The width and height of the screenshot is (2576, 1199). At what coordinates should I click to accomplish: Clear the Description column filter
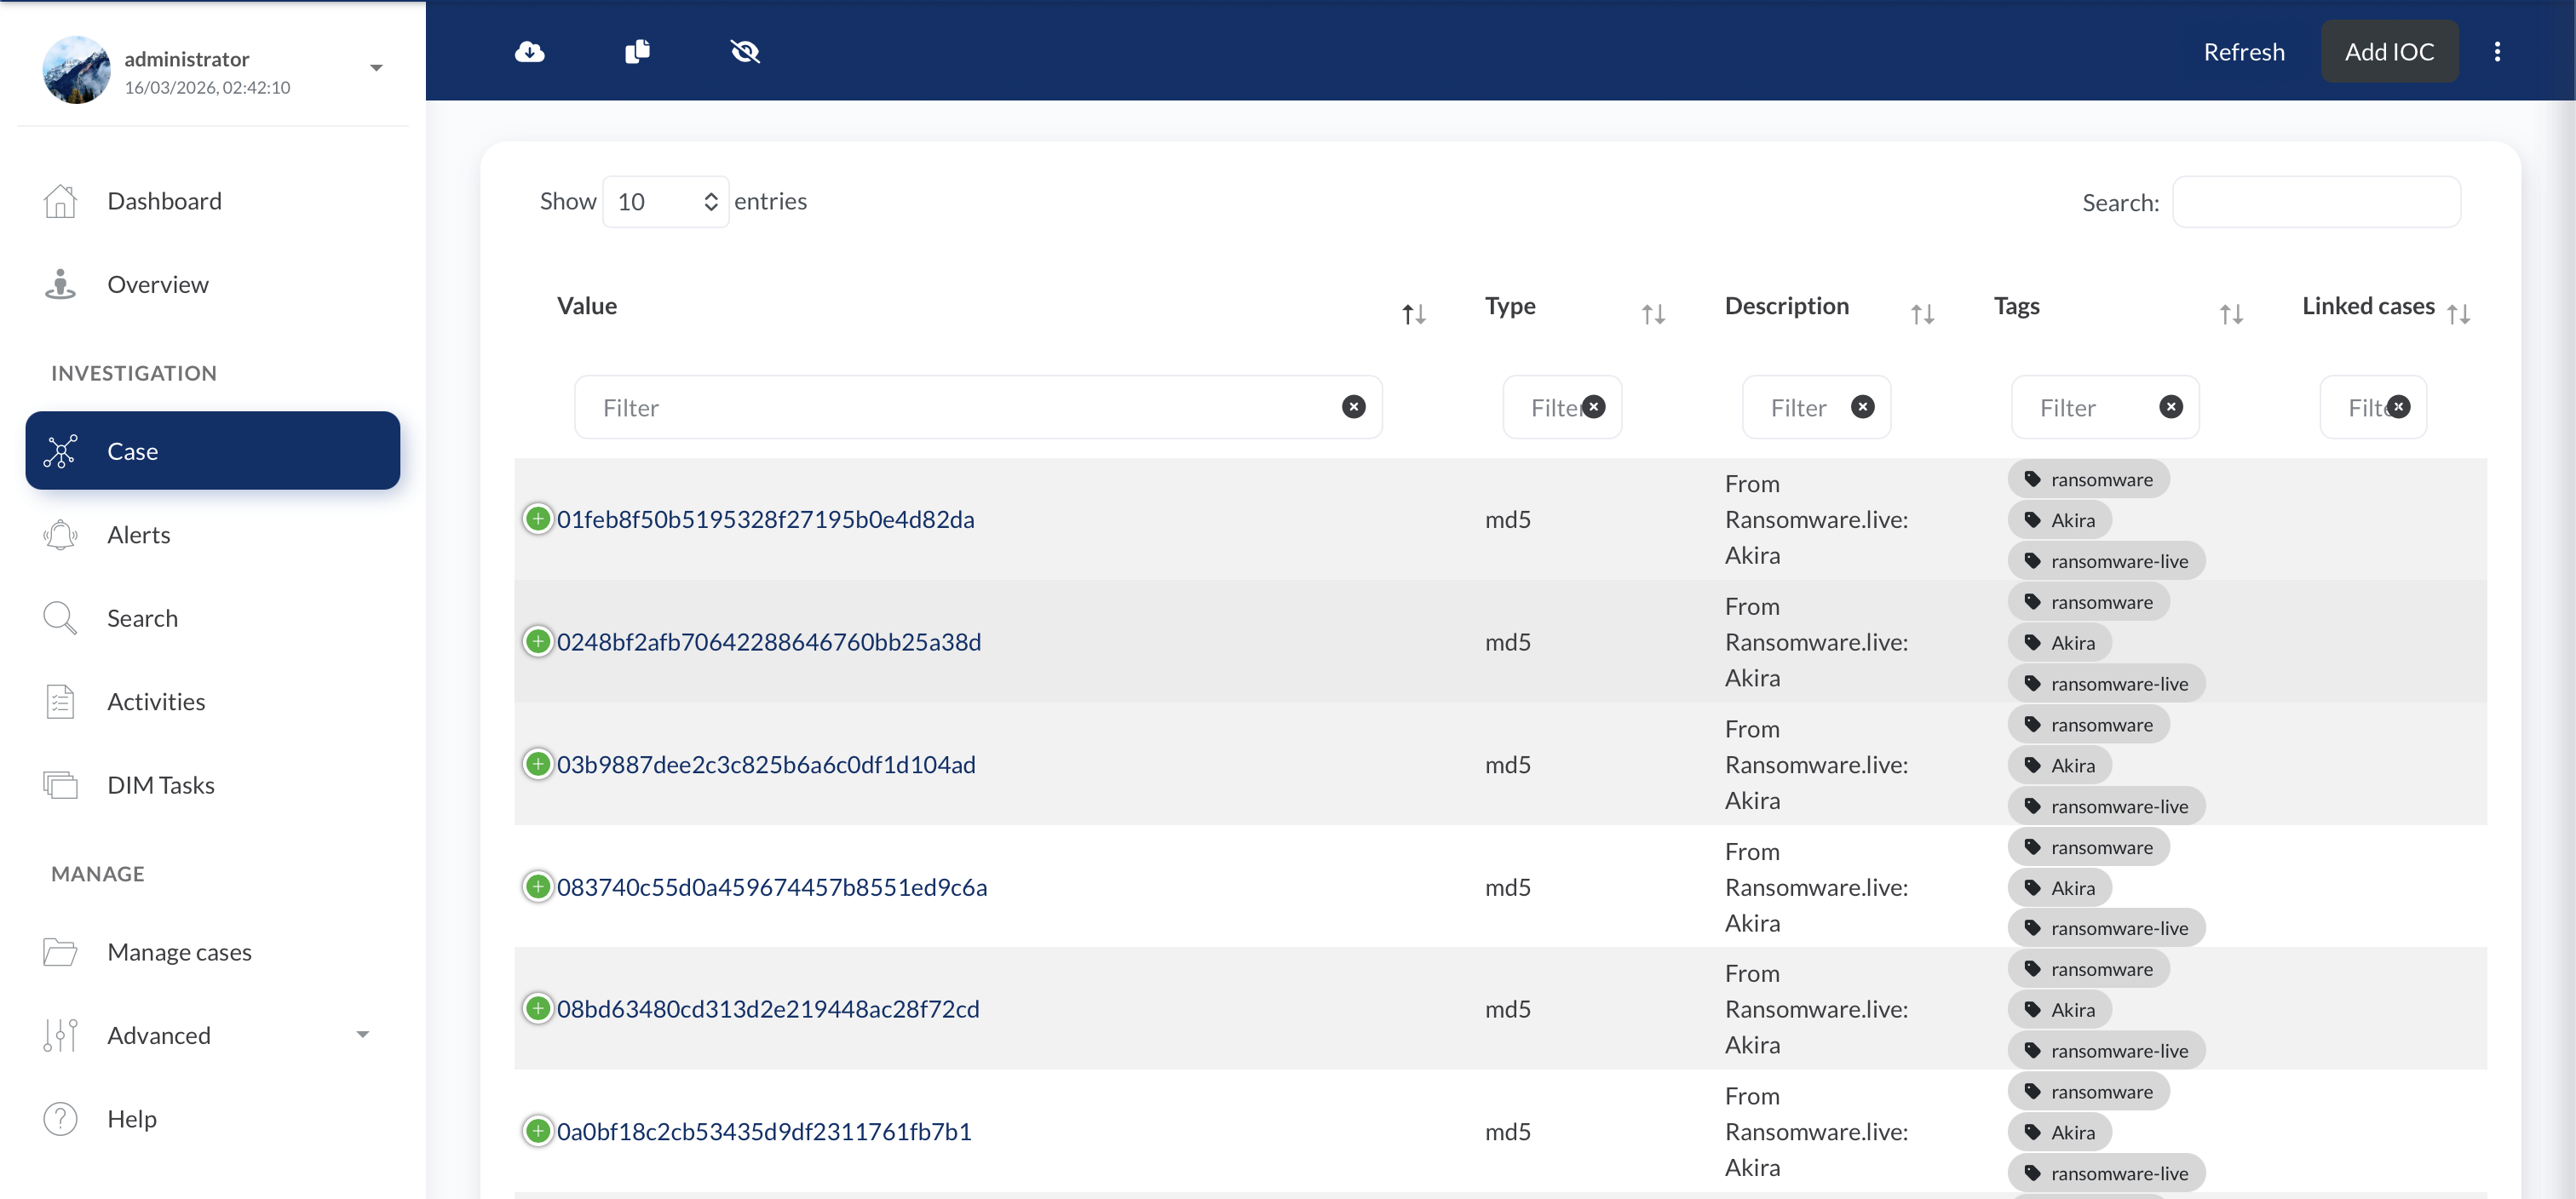click(1862, 407)
